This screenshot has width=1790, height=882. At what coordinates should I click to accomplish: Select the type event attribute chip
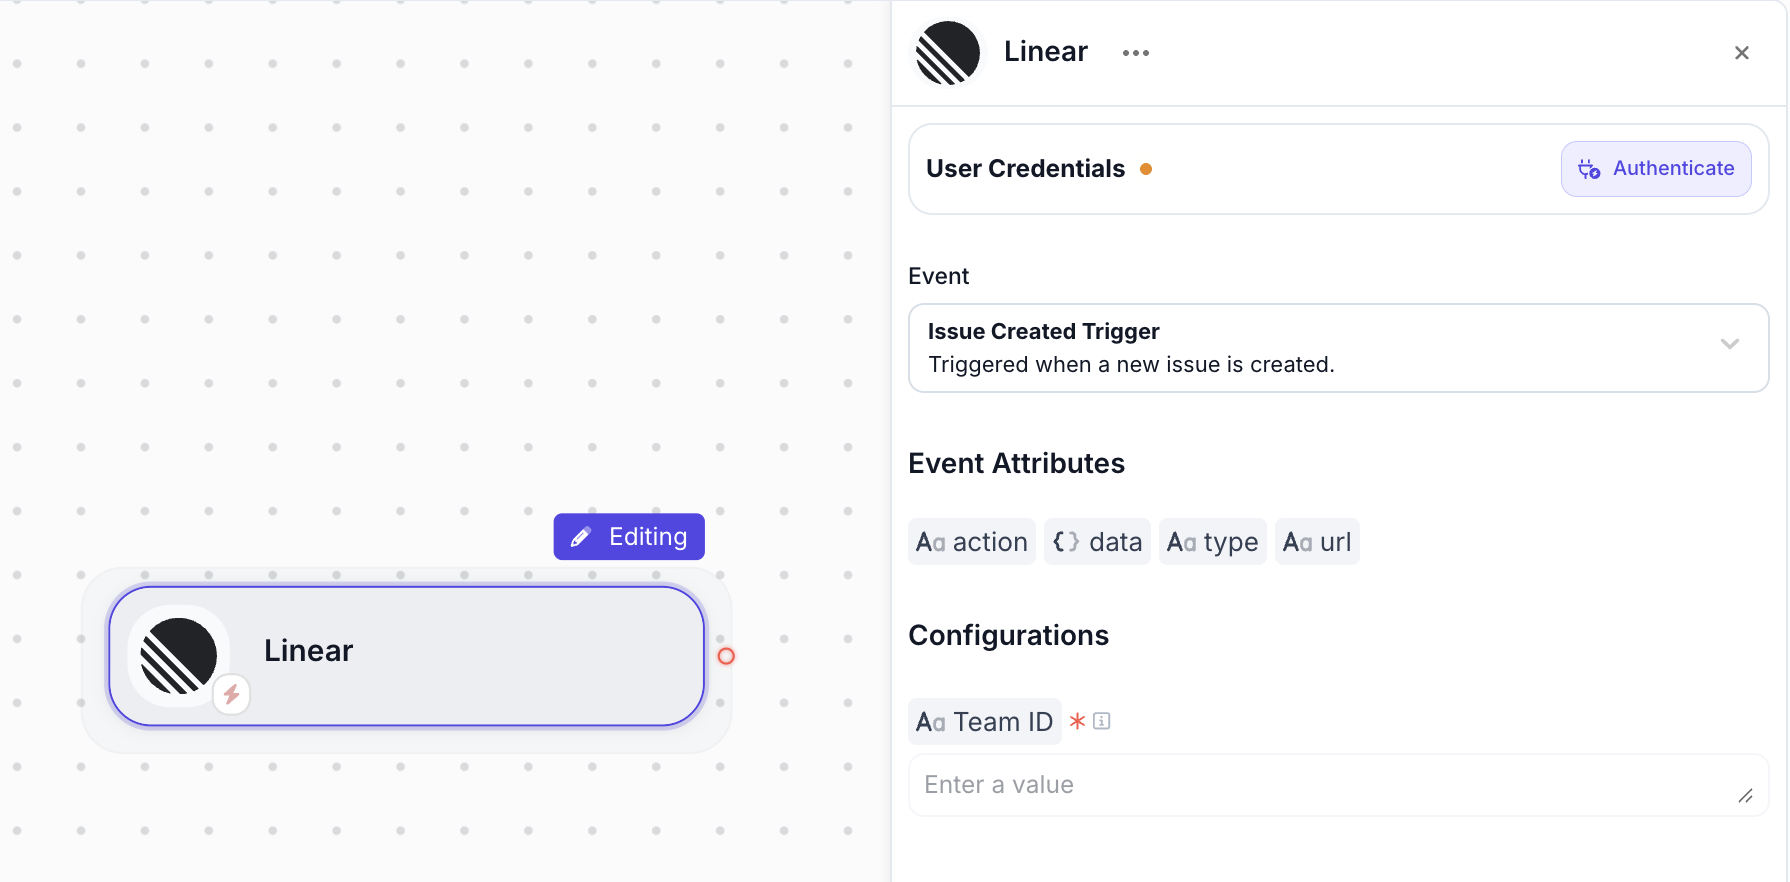(x=1213, y=541)
